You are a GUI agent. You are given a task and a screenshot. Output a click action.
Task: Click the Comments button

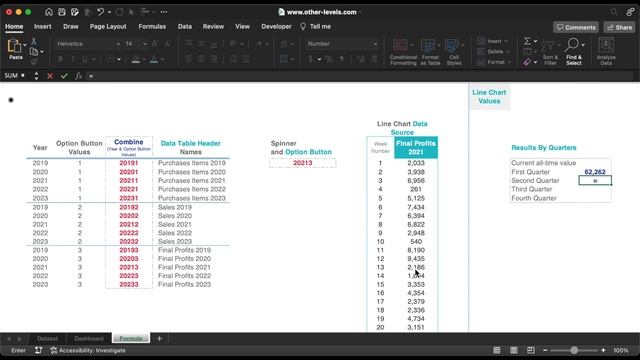(576, 27)
